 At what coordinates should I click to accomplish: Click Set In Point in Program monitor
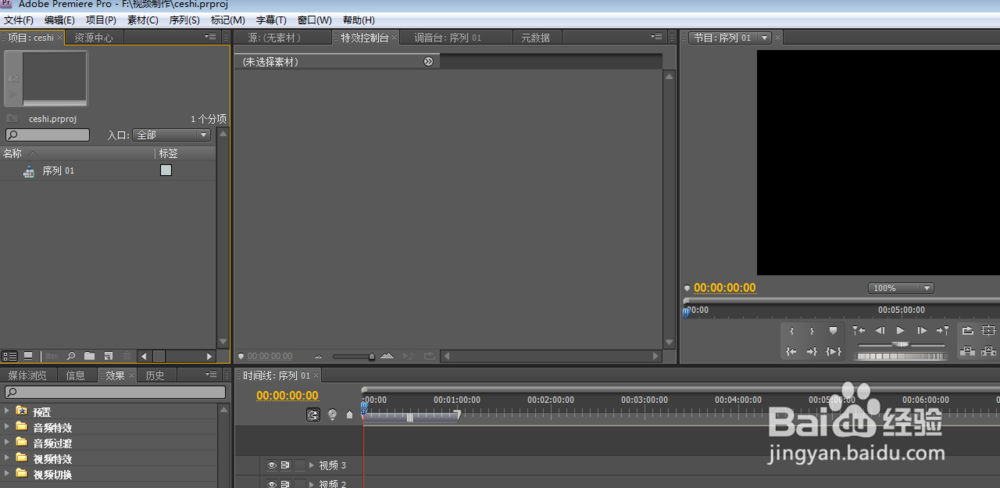coord(791,330)
